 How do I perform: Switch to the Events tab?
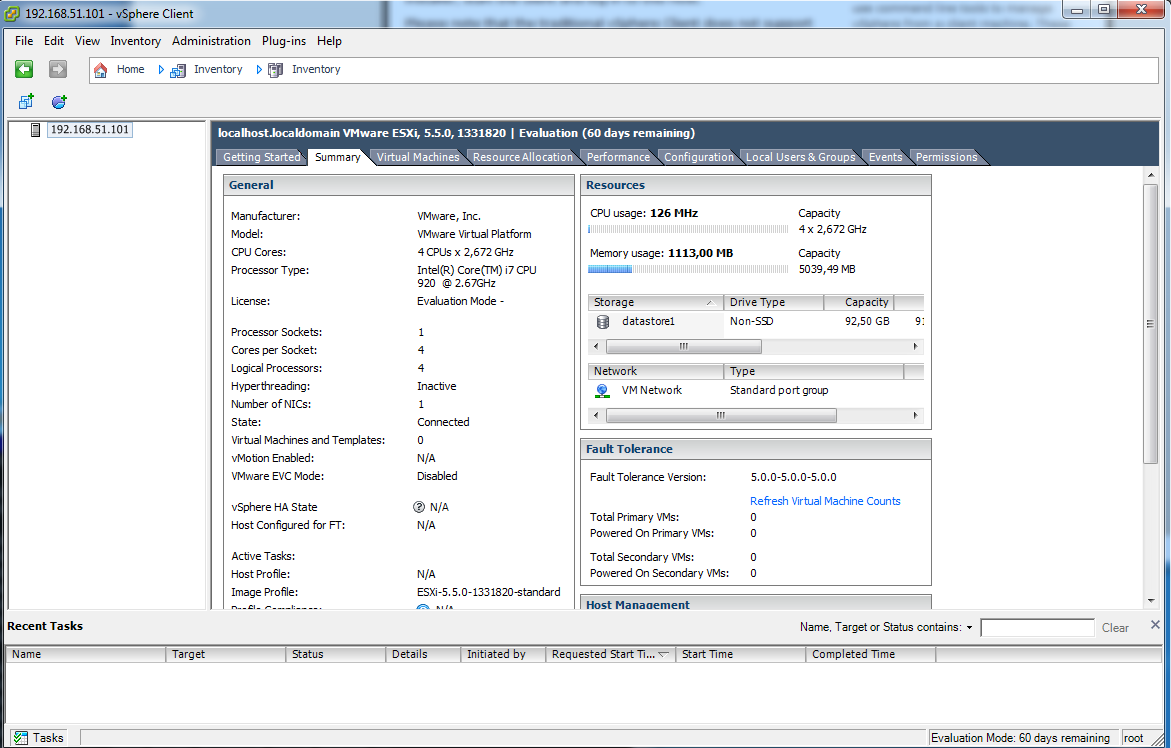click(x=886, y=157)
